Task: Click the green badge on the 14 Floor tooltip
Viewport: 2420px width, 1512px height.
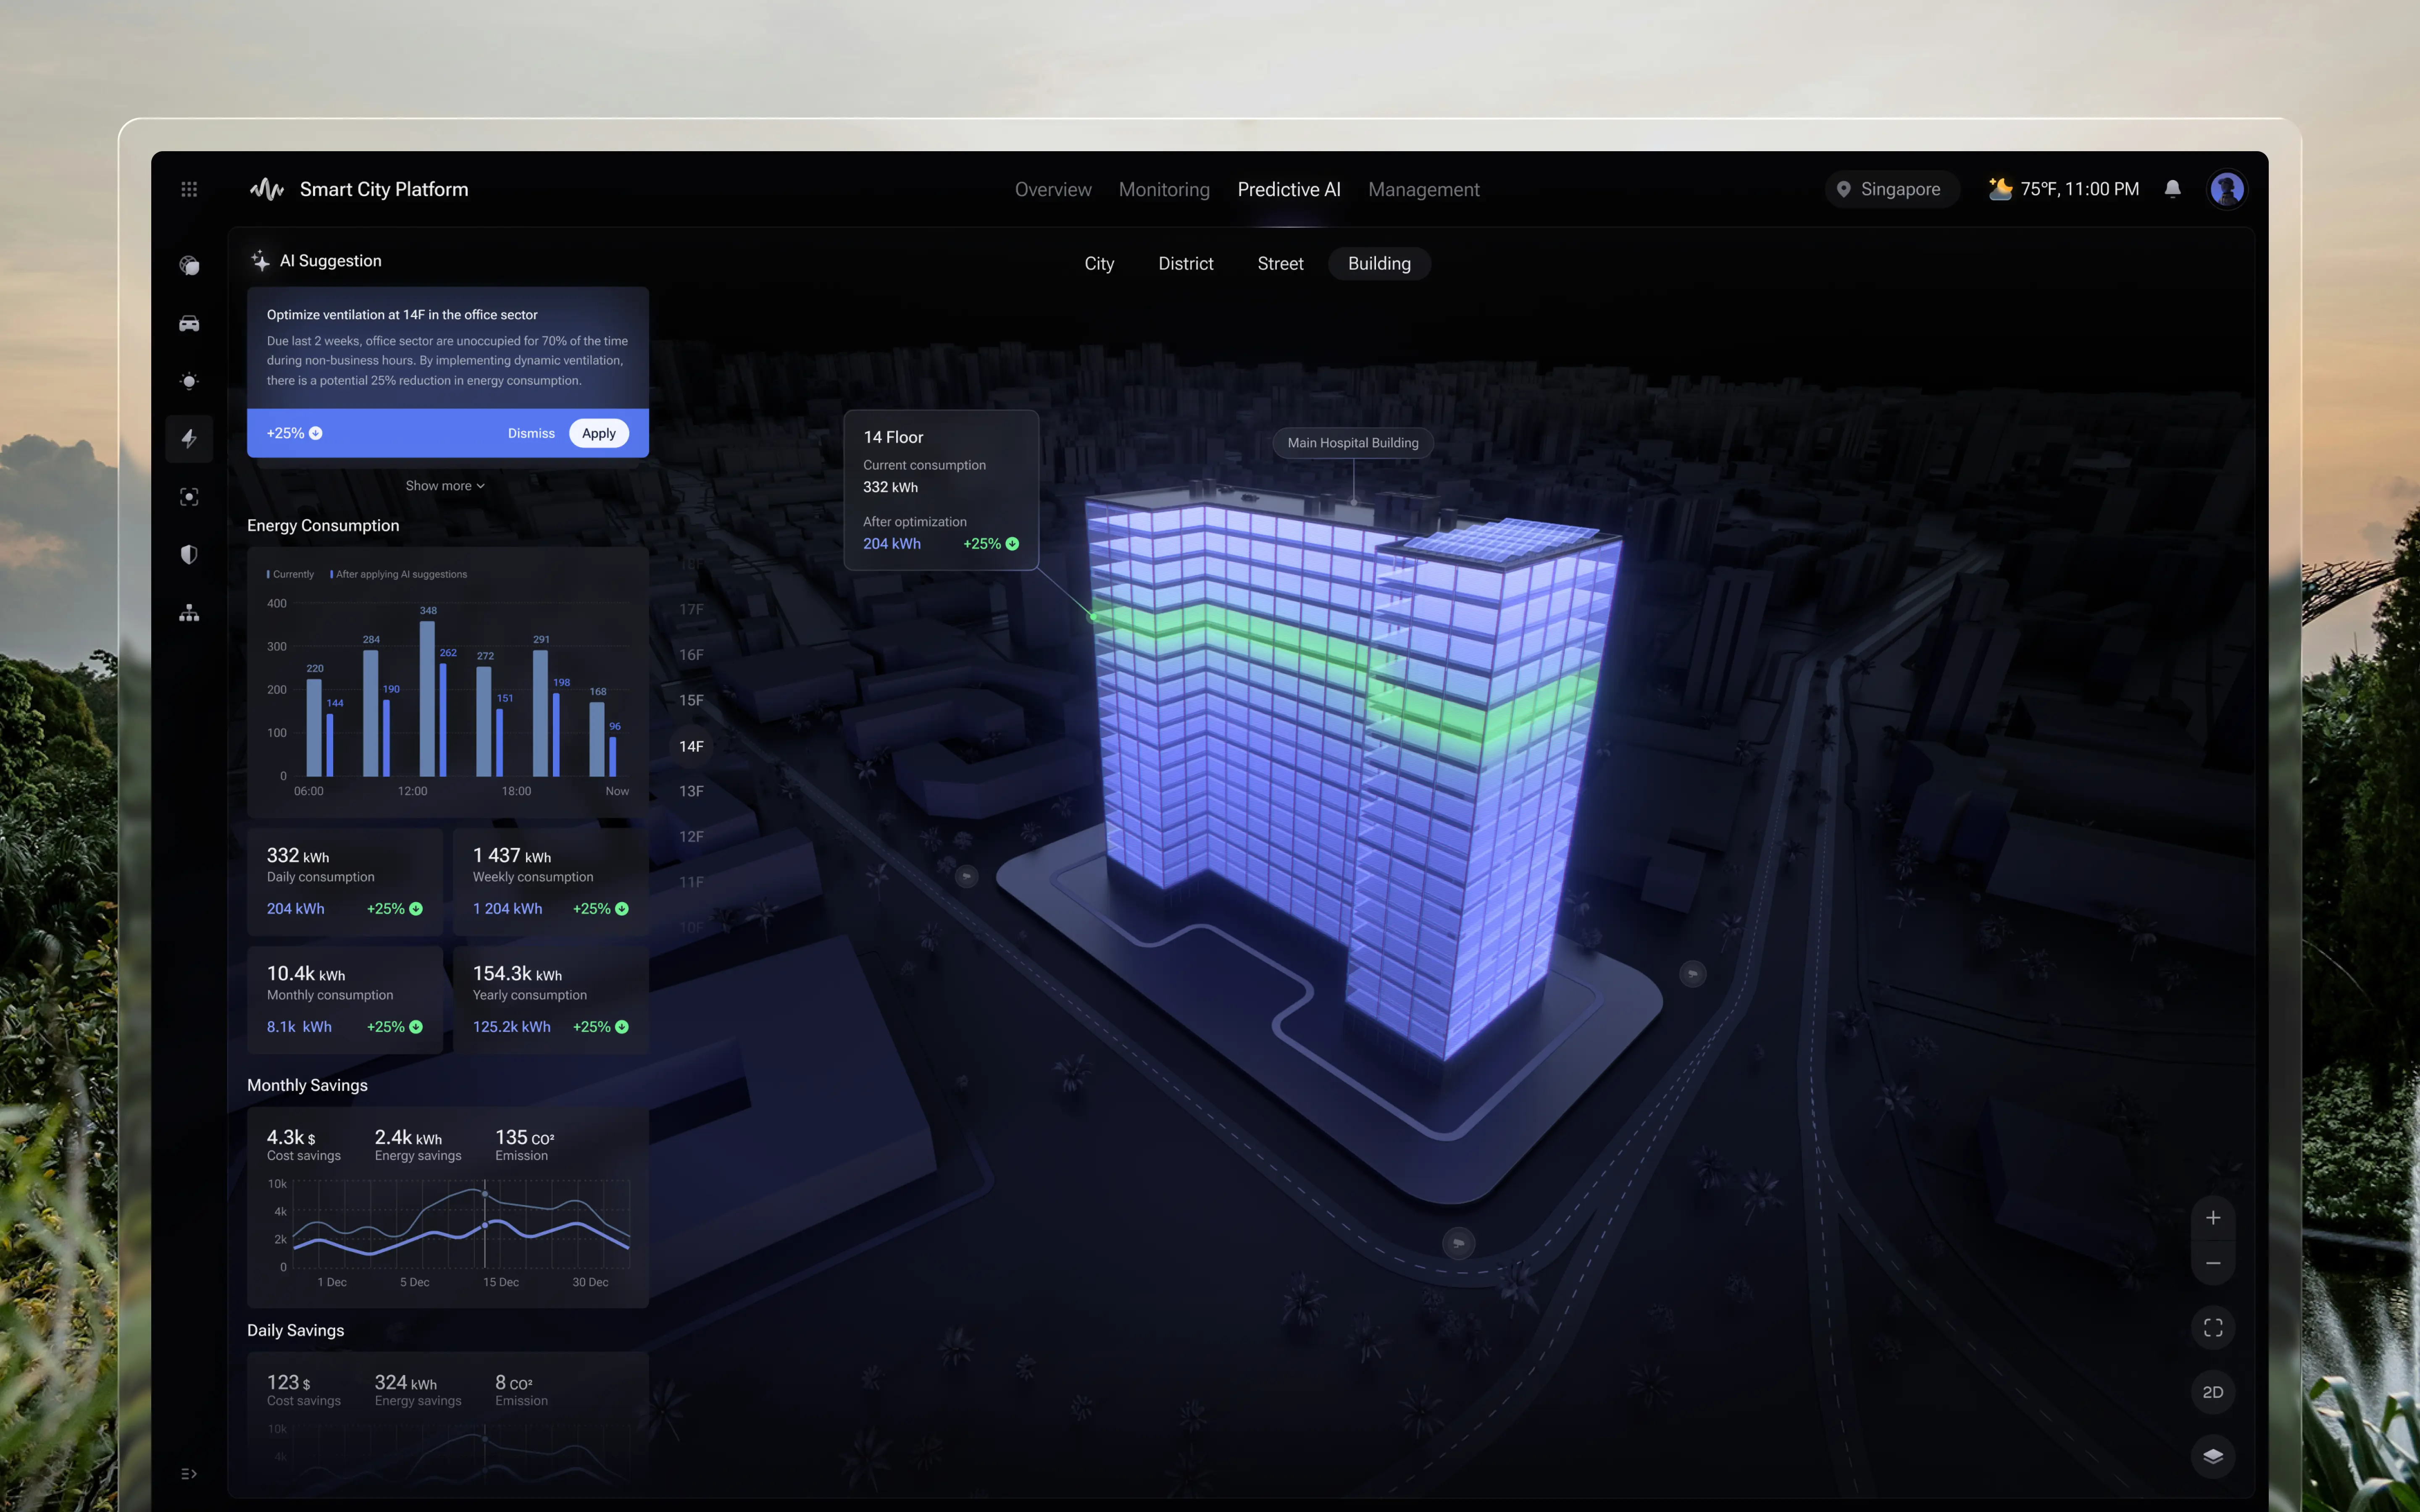Action: click(x=1012, y=544)
